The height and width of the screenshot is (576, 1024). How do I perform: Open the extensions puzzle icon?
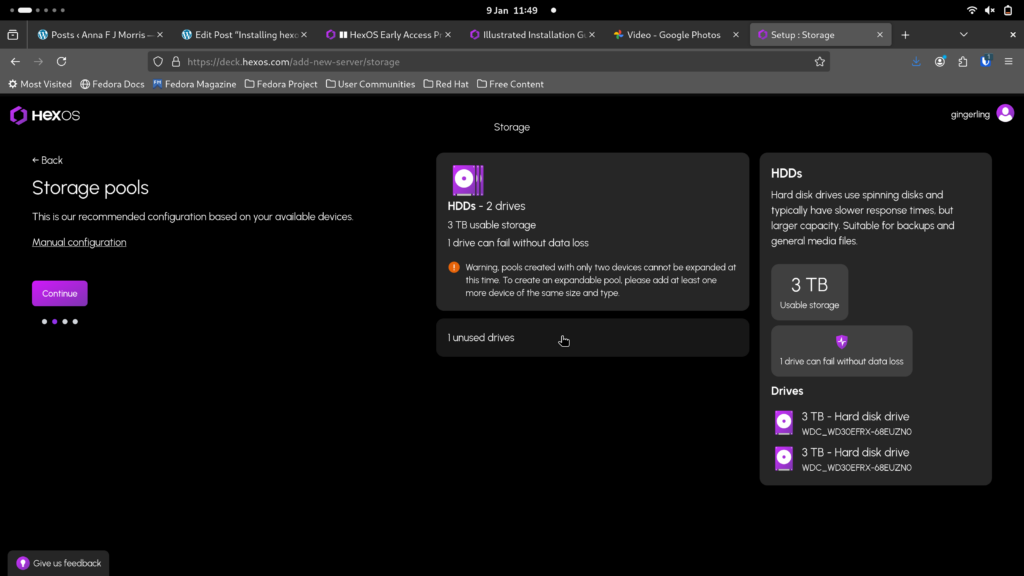point(963,61)
